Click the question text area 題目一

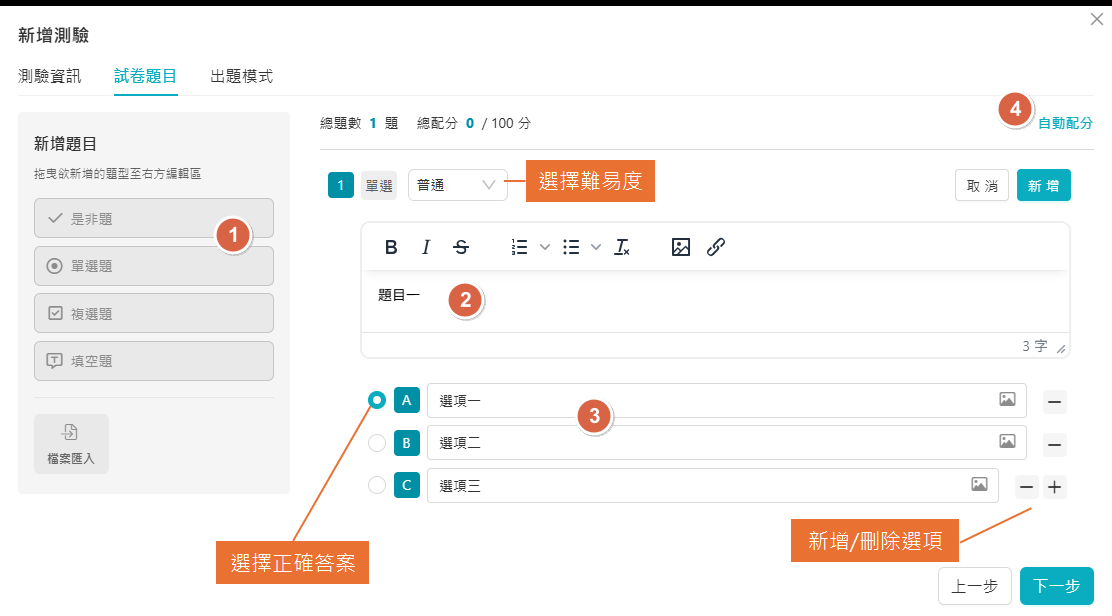715,301
